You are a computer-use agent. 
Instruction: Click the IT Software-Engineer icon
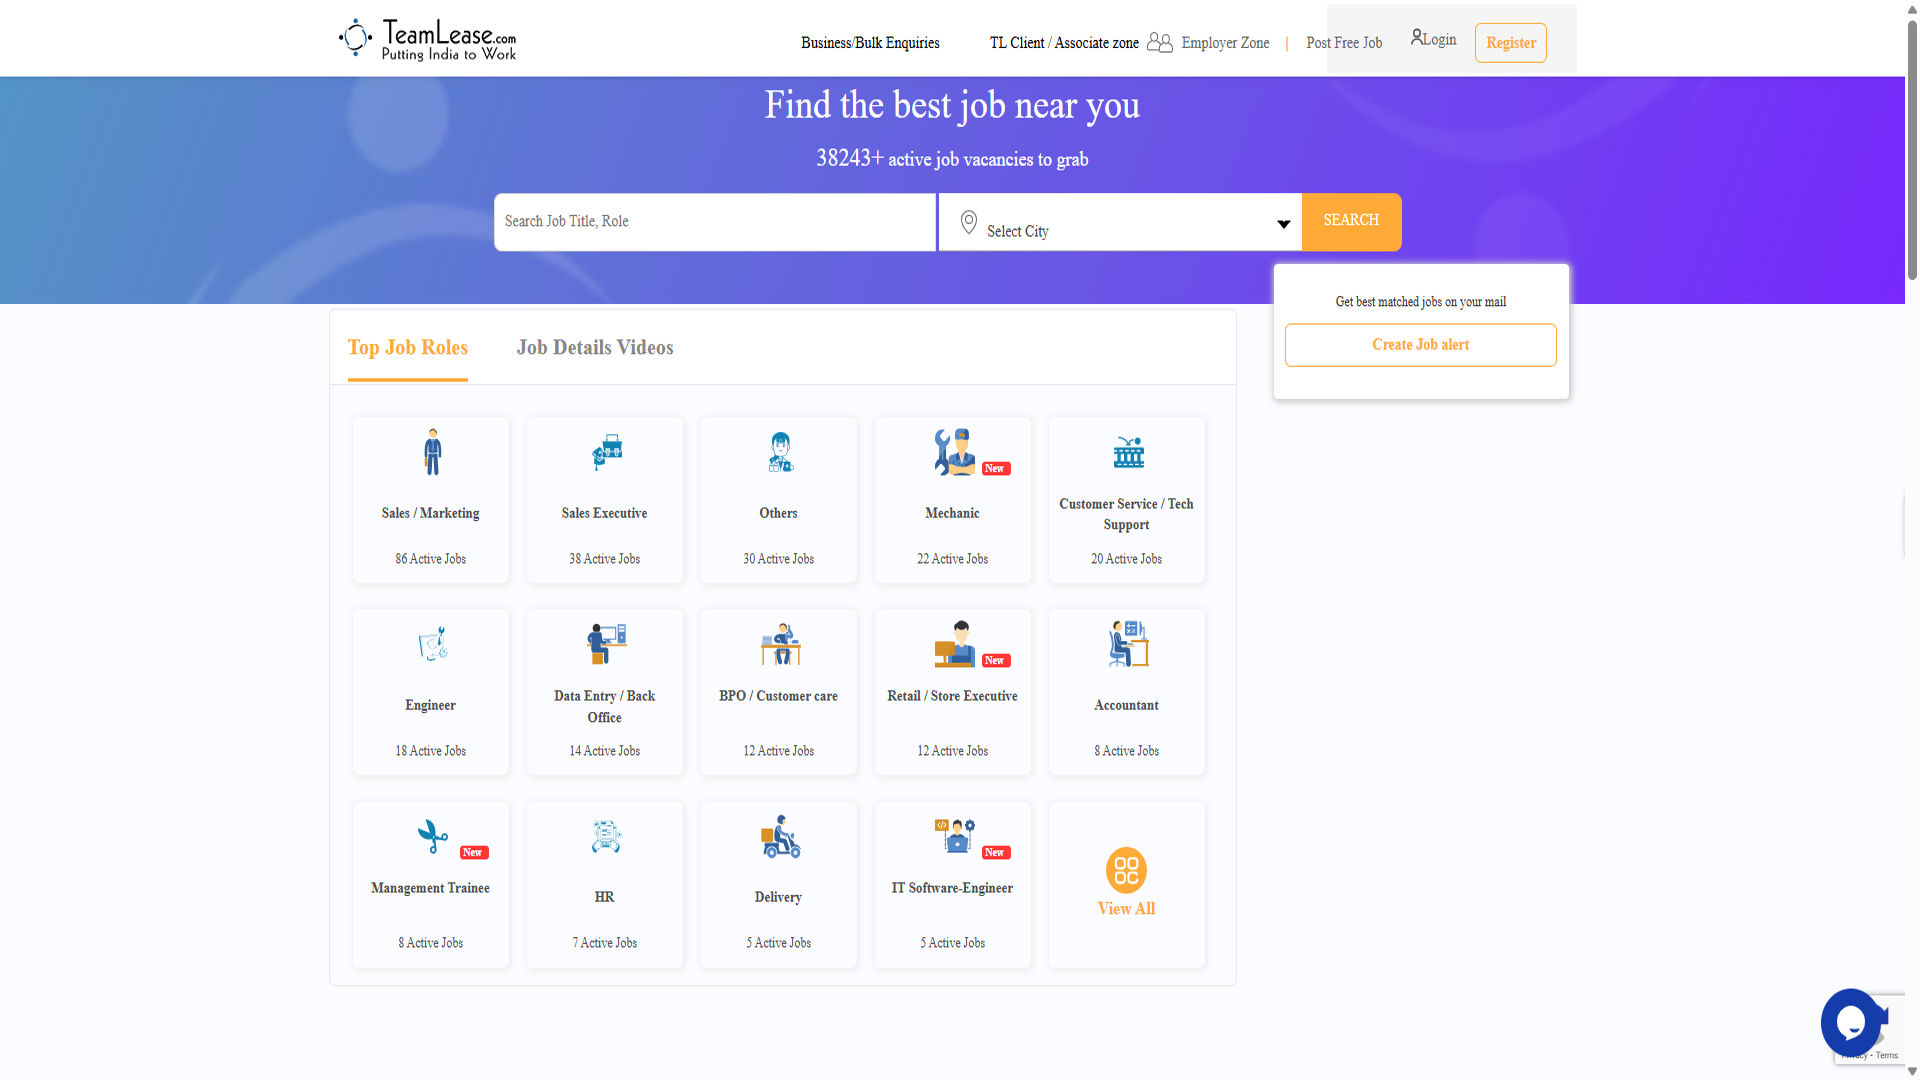coord(954,835)
